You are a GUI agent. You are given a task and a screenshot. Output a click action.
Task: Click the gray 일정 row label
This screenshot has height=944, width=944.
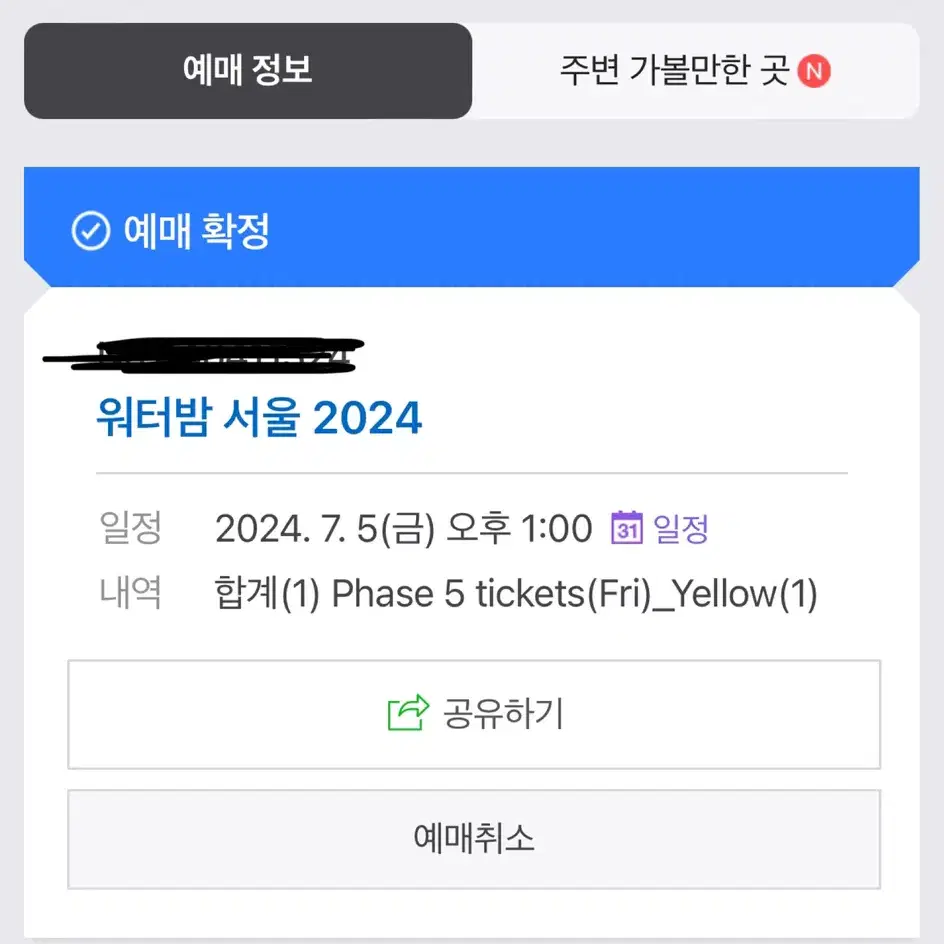tap(131, 527)
